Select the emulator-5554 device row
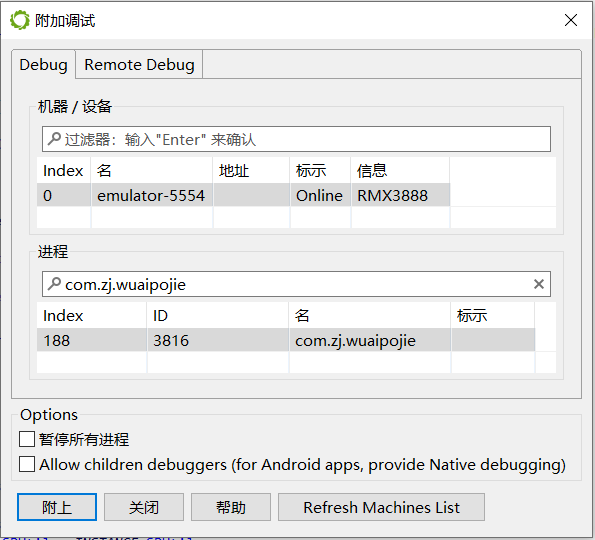This screenshot has height=540, width=595. click(x=243, y=195)
